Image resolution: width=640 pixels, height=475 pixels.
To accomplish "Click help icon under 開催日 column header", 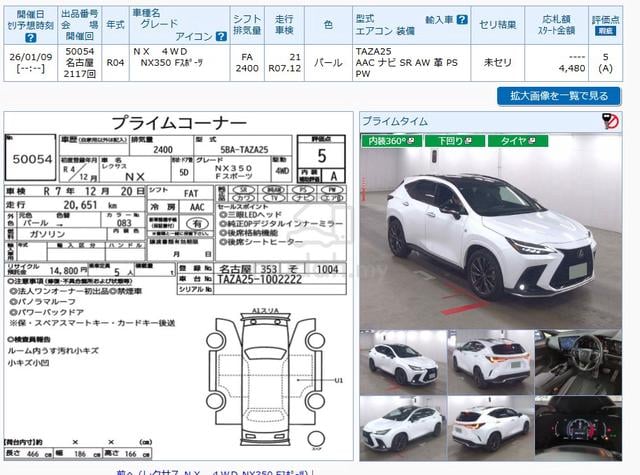I will 31,38.
